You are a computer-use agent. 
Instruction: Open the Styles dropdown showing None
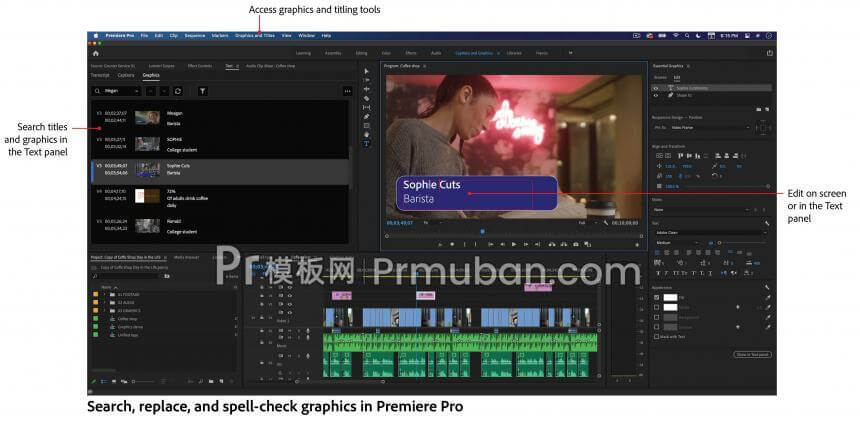[x=701, y=210]
